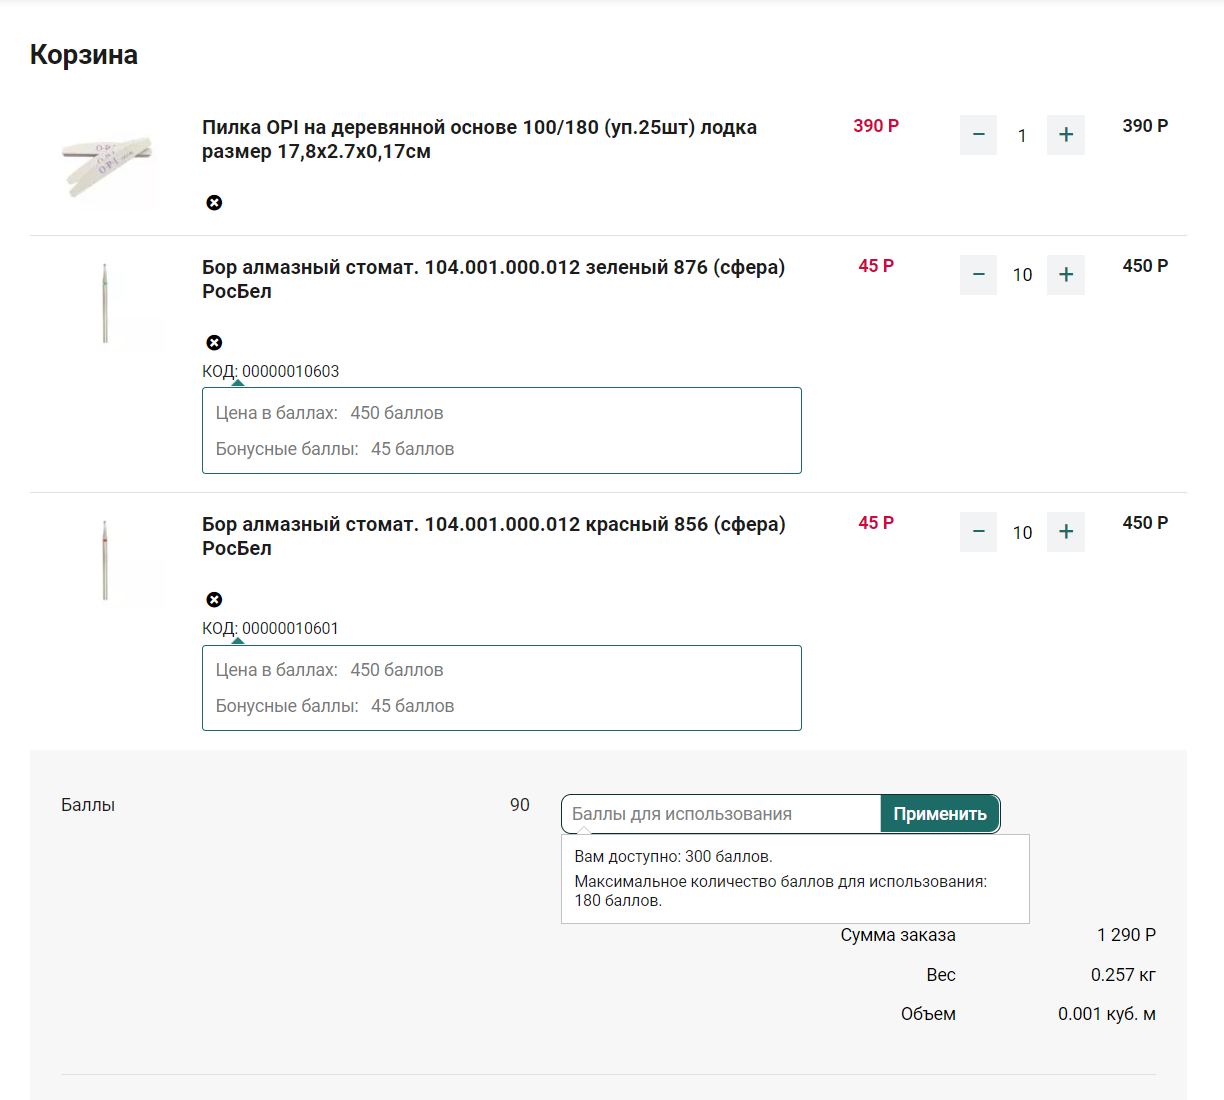
Task: Open red diamond bur thumbnail image
Action: (106, 560)
